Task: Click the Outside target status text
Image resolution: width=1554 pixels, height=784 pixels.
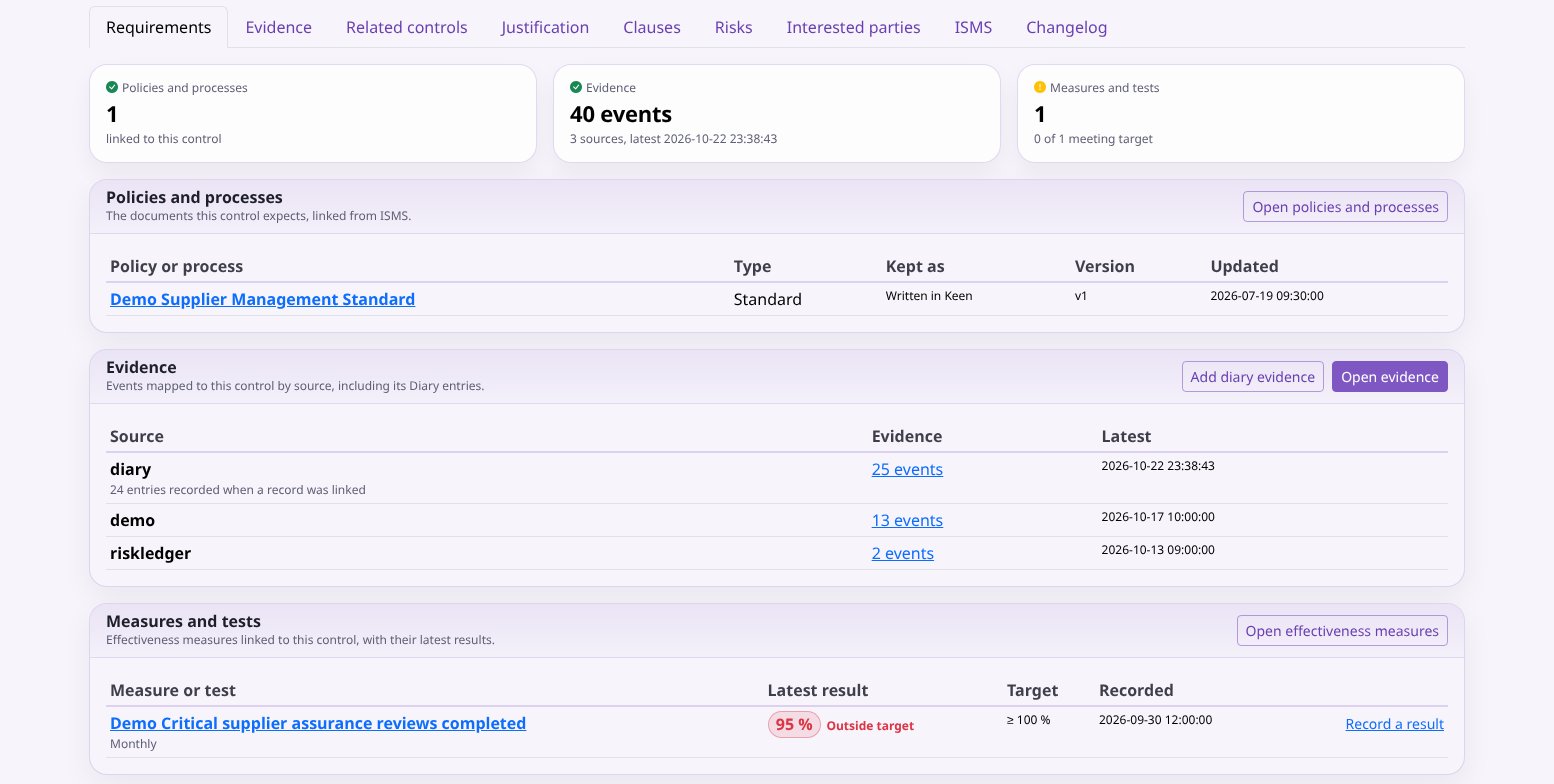Action: point(870,726)
